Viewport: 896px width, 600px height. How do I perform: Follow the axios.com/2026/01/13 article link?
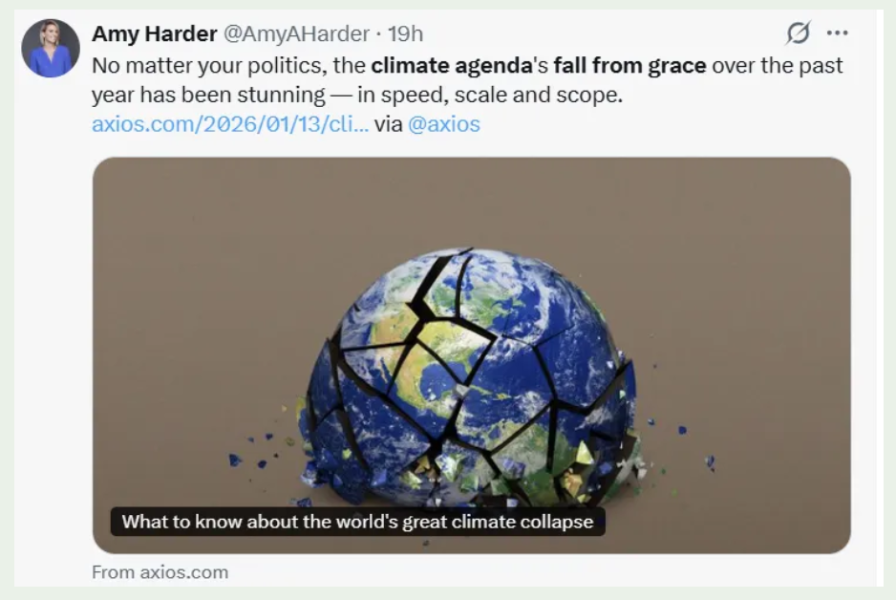point(230,124)
